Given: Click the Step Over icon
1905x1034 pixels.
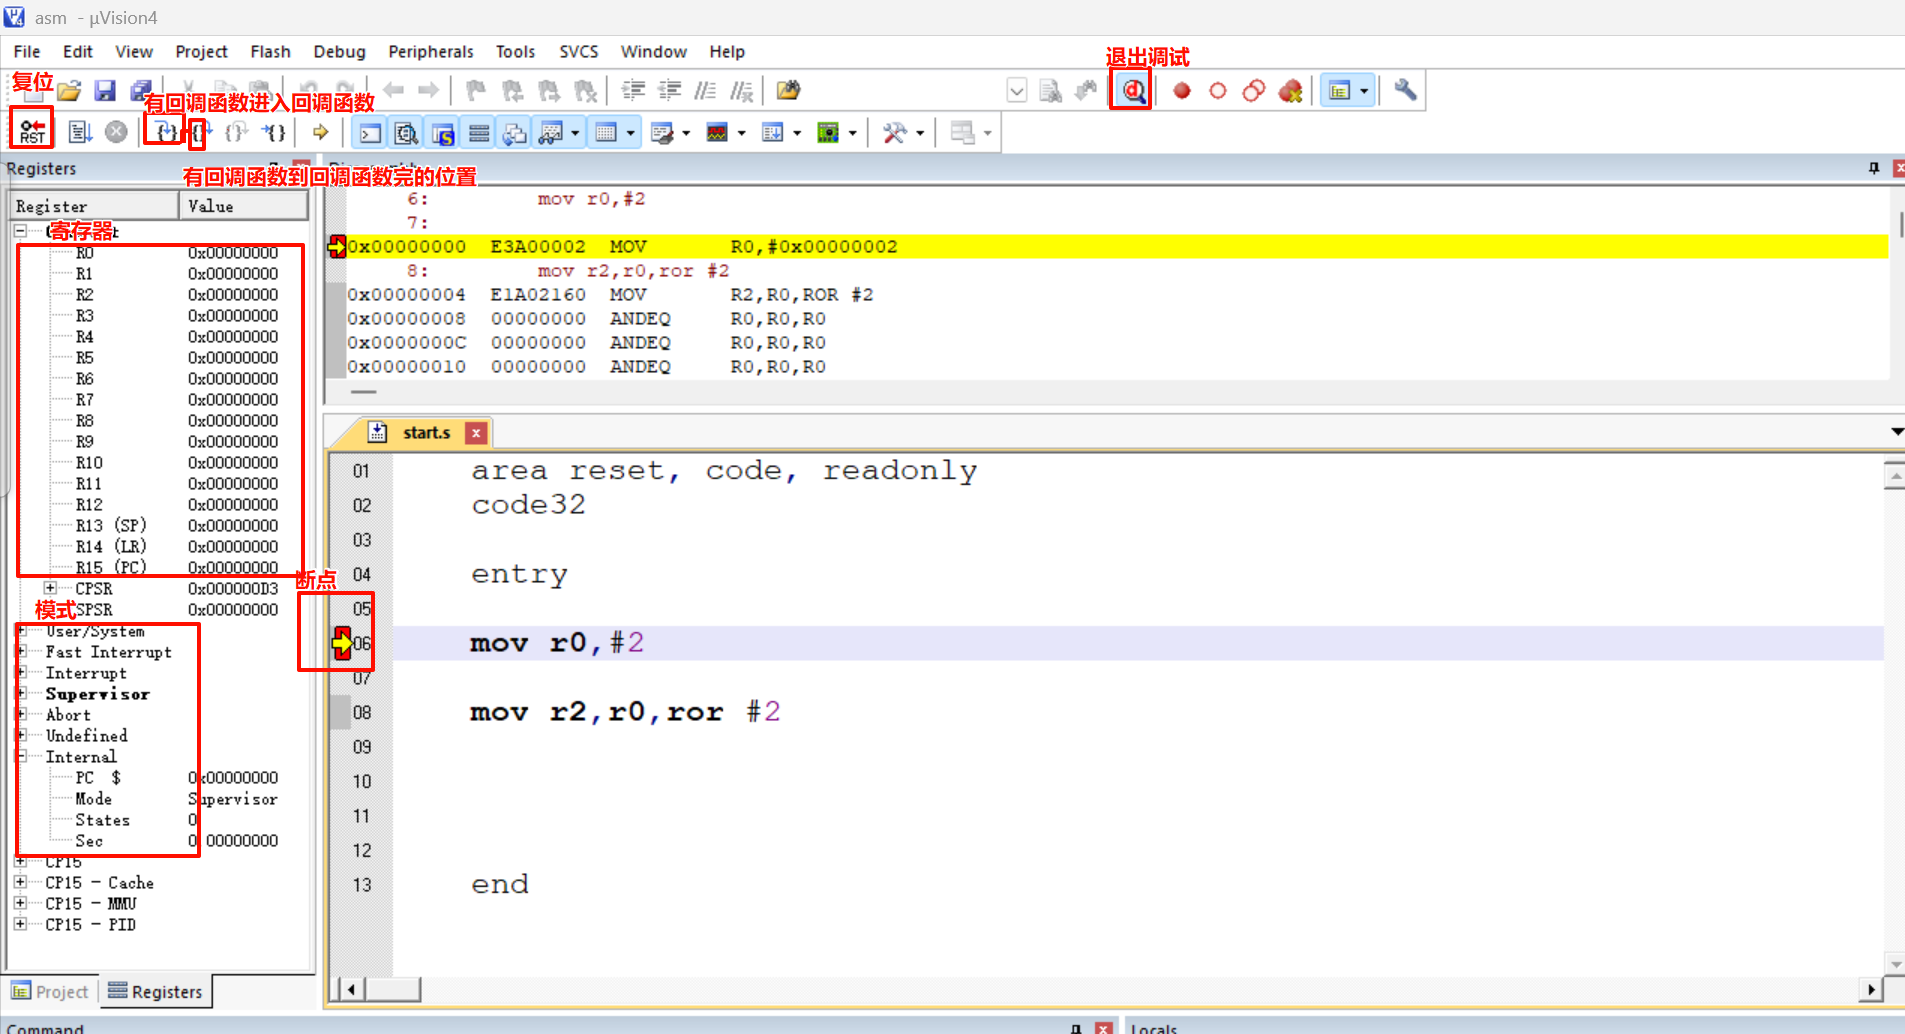Looking at the screenshot, I should 201,132.
